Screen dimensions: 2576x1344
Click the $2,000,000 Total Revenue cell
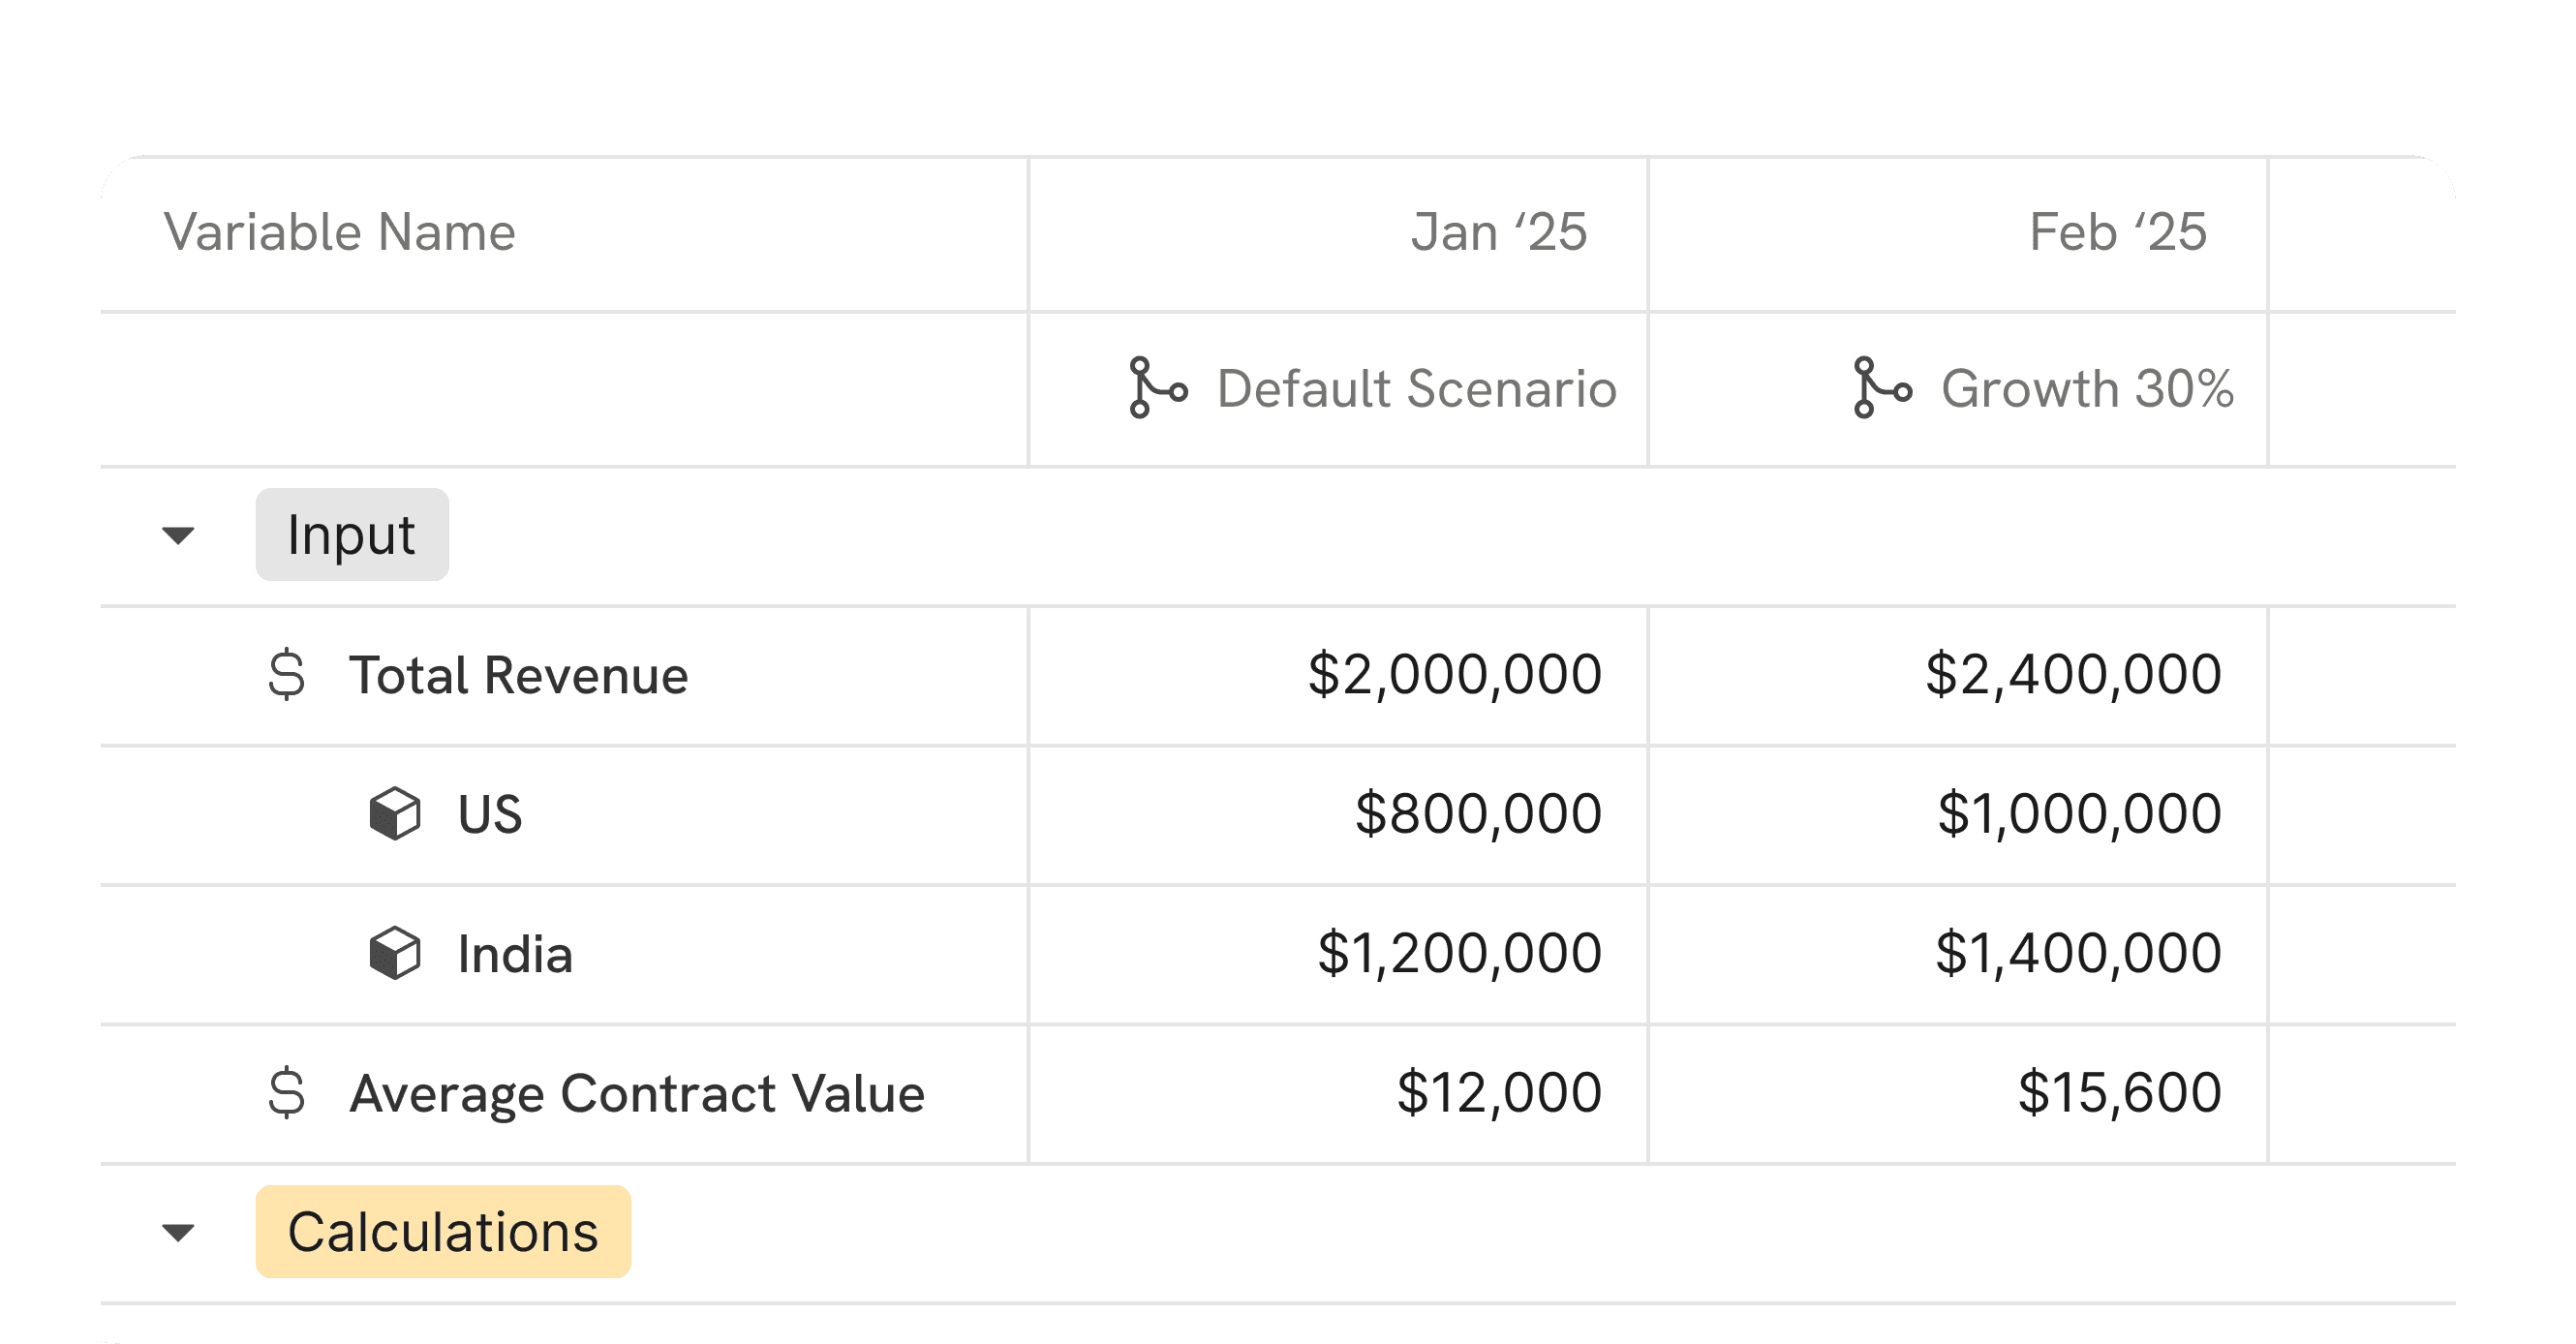click(1454, 675)
